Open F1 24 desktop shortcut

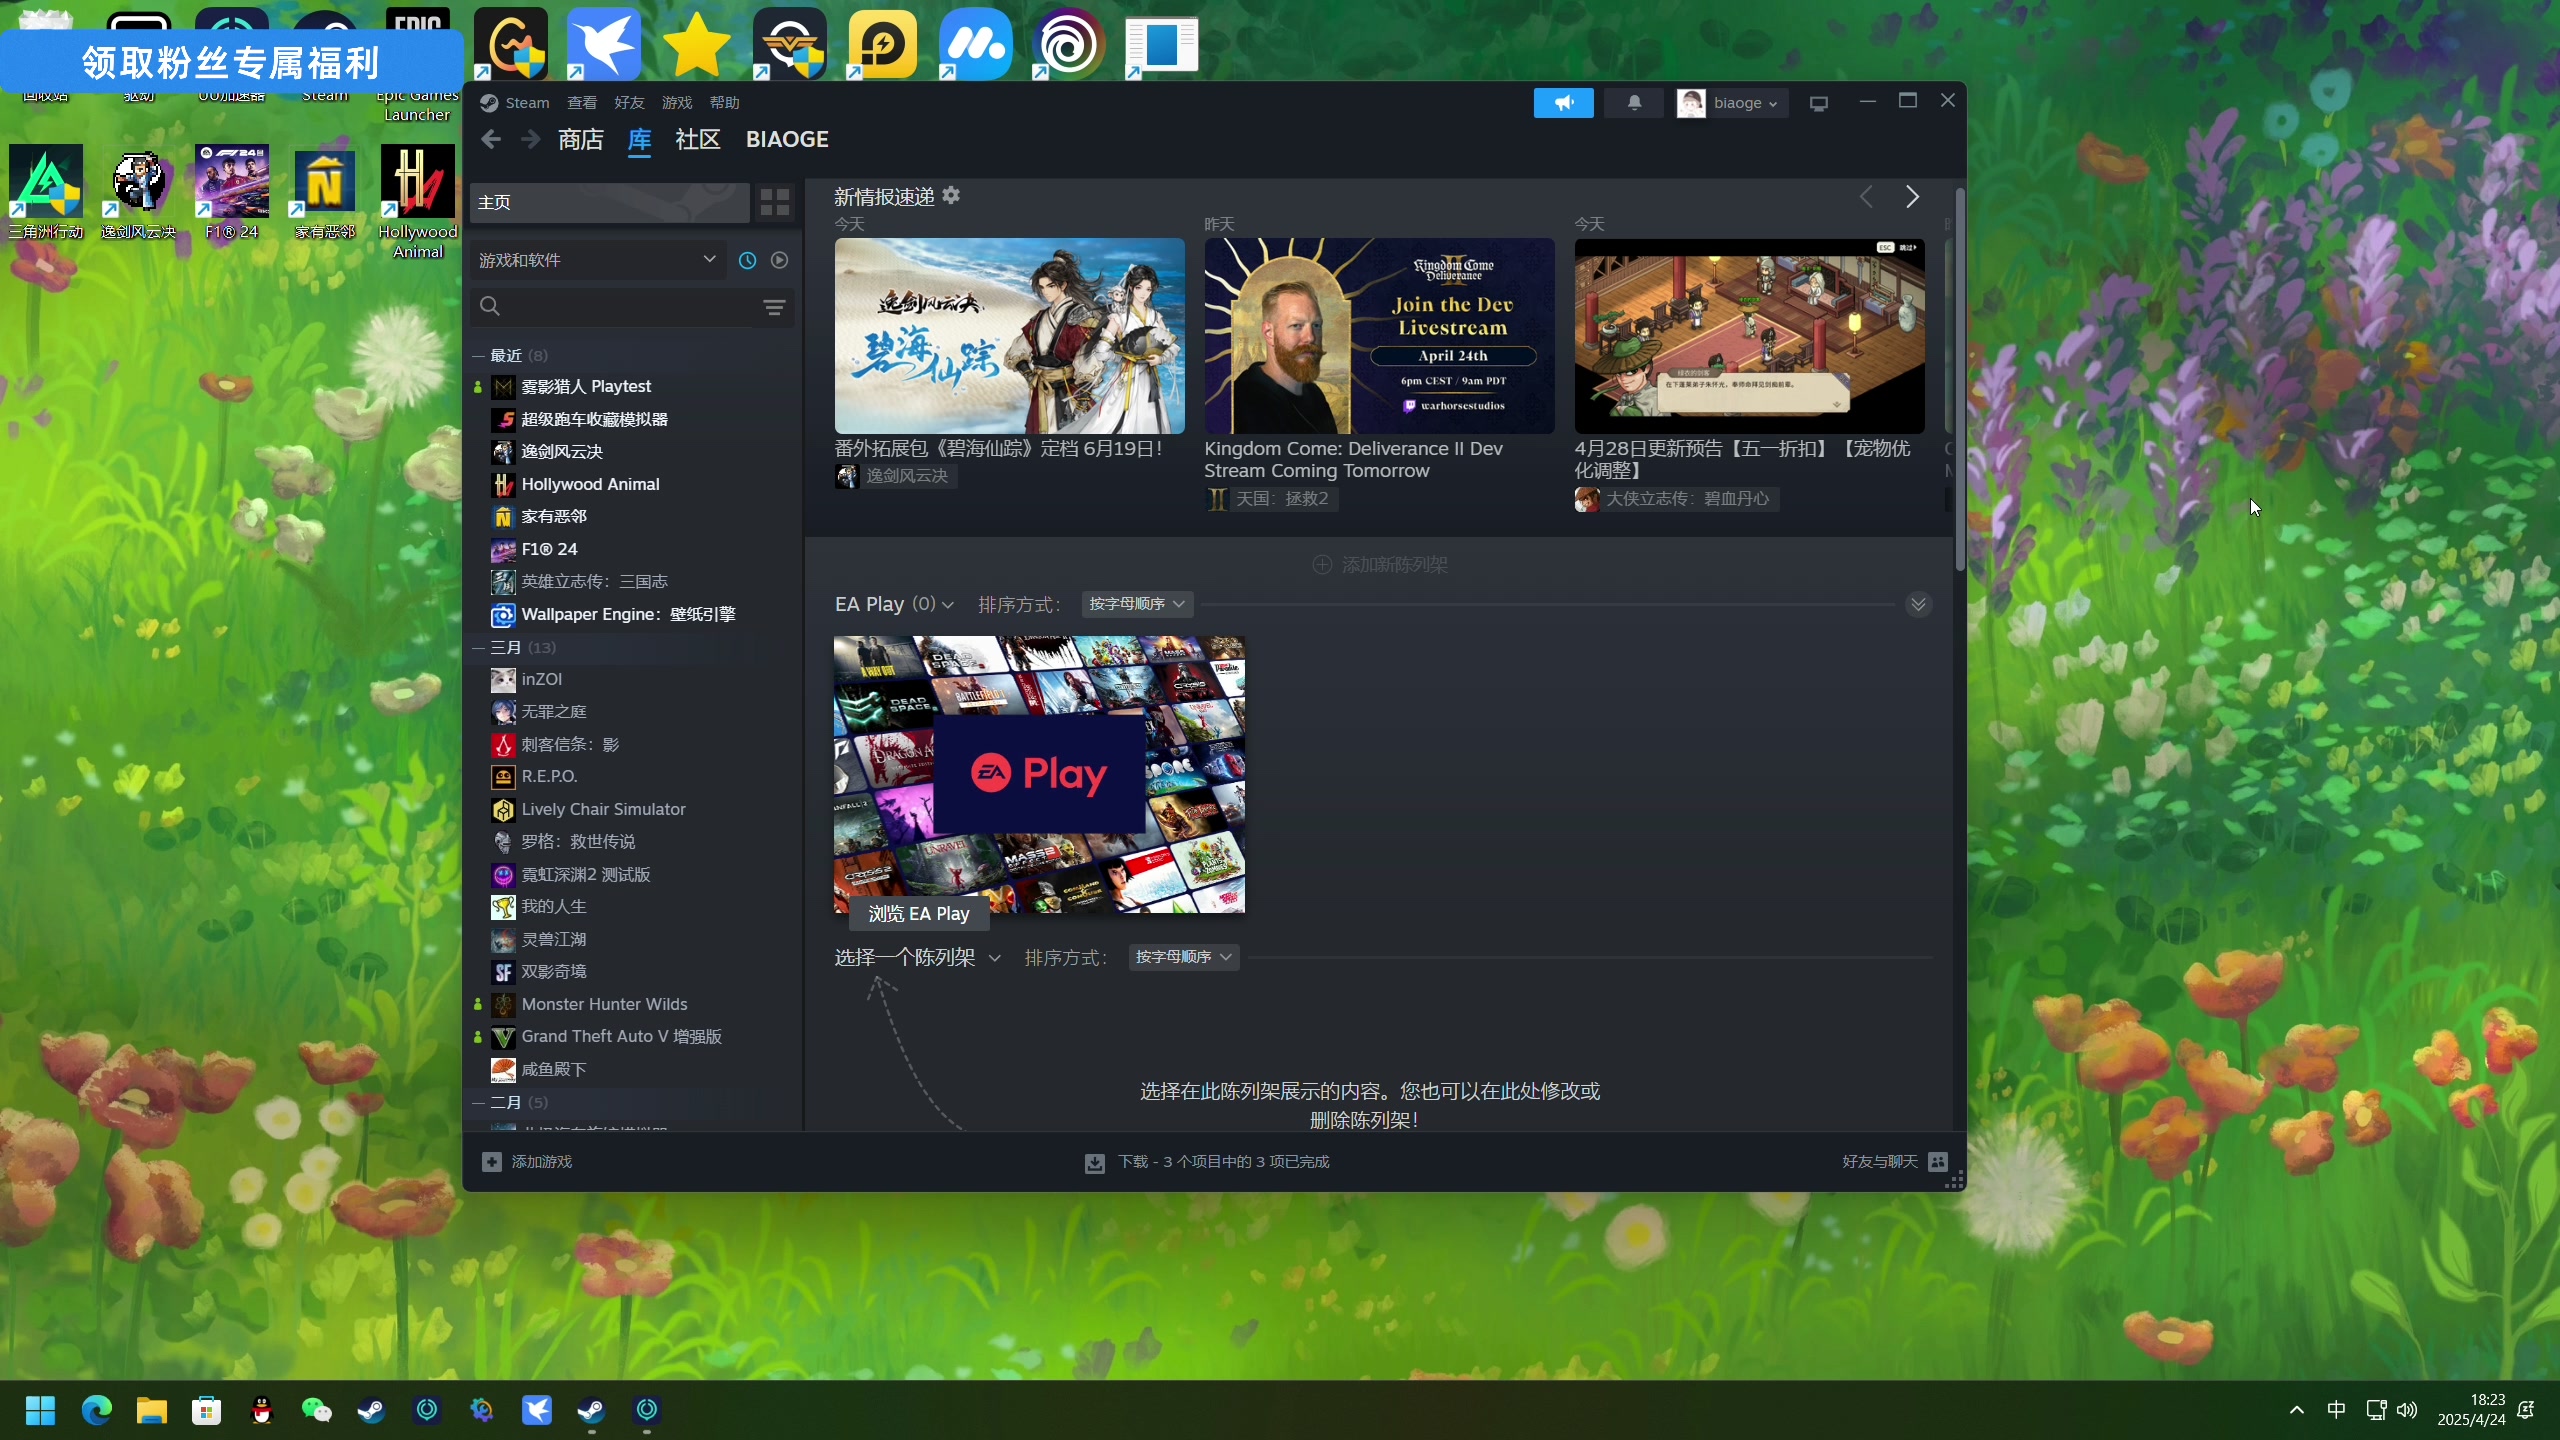pos(232,193)
